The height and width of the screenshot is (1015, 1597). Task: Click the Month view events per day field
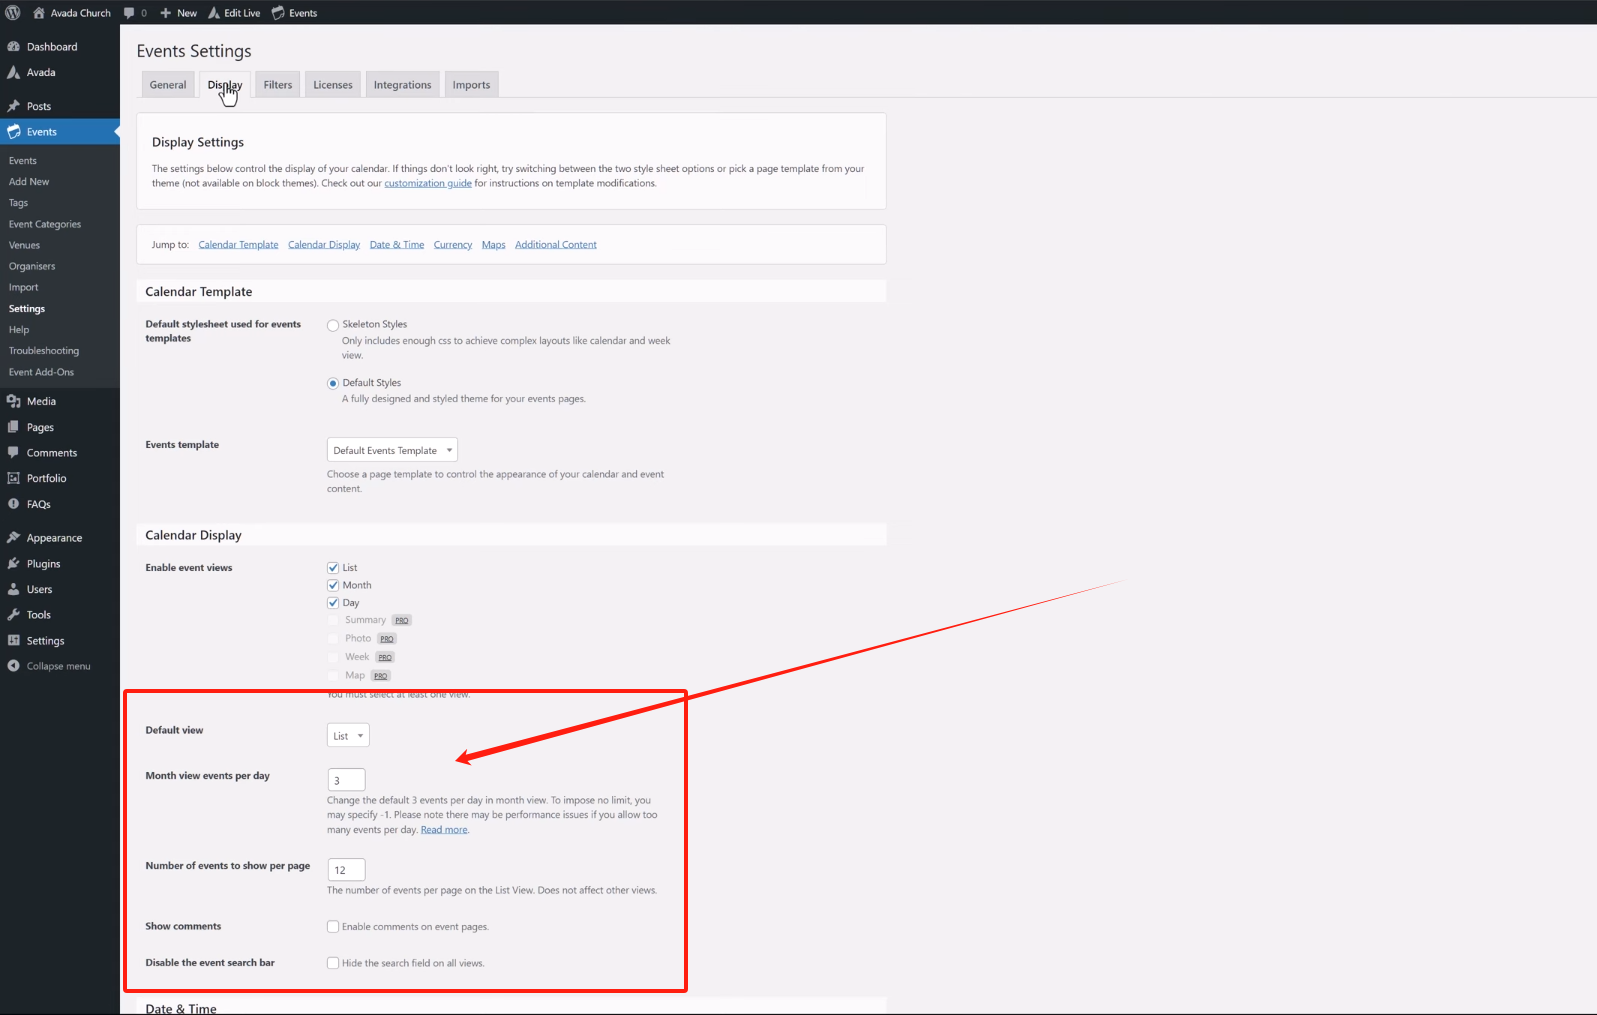346,780
